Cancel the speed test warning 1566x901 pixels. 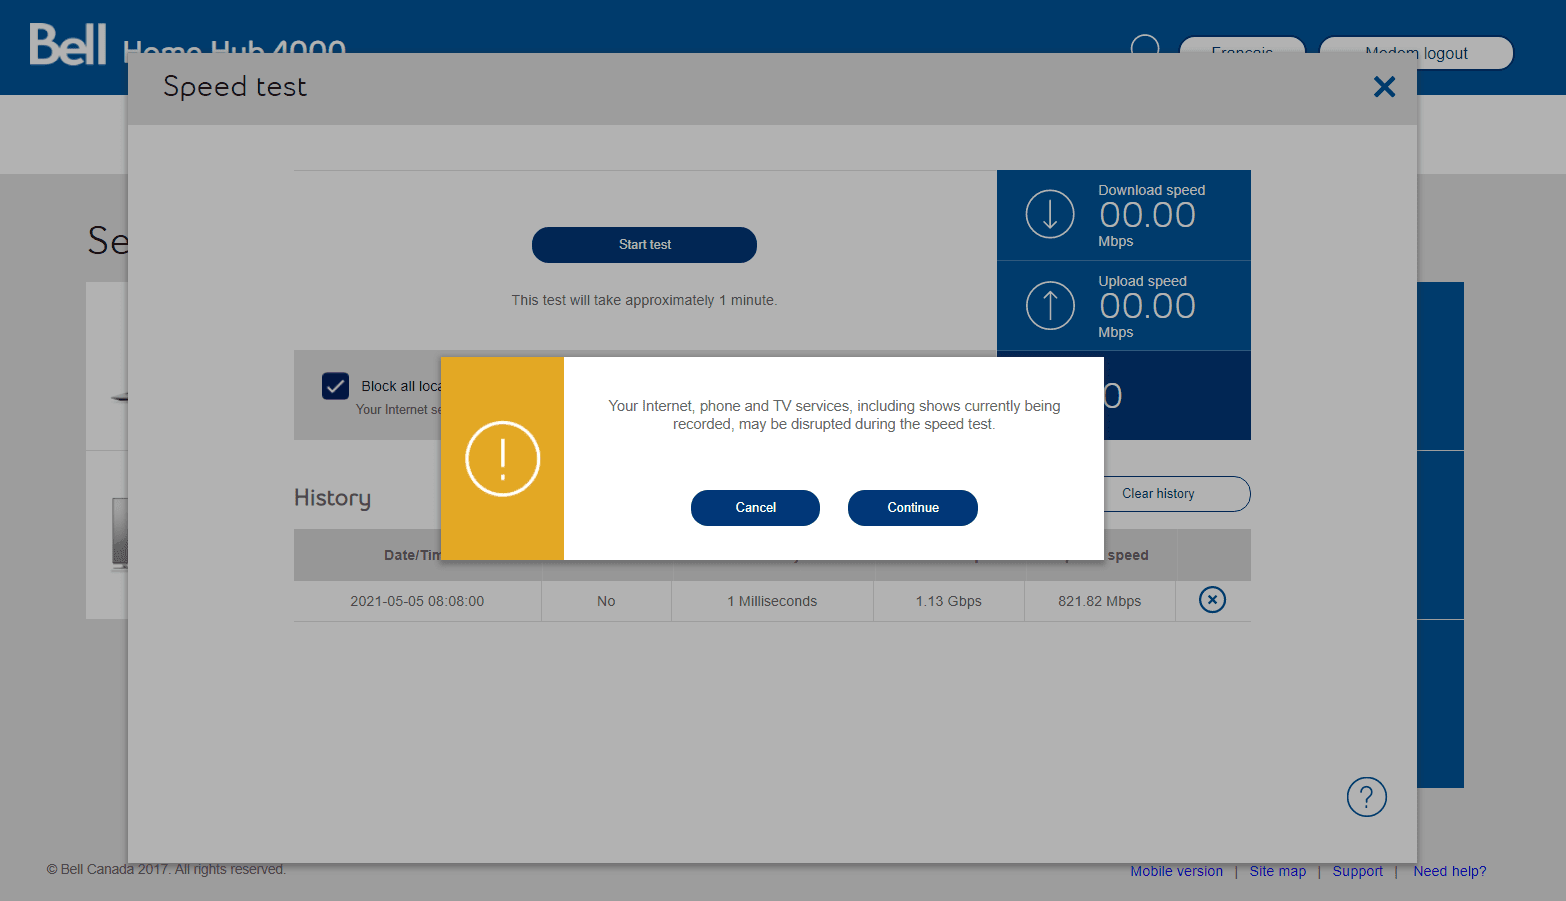point(755,507)
